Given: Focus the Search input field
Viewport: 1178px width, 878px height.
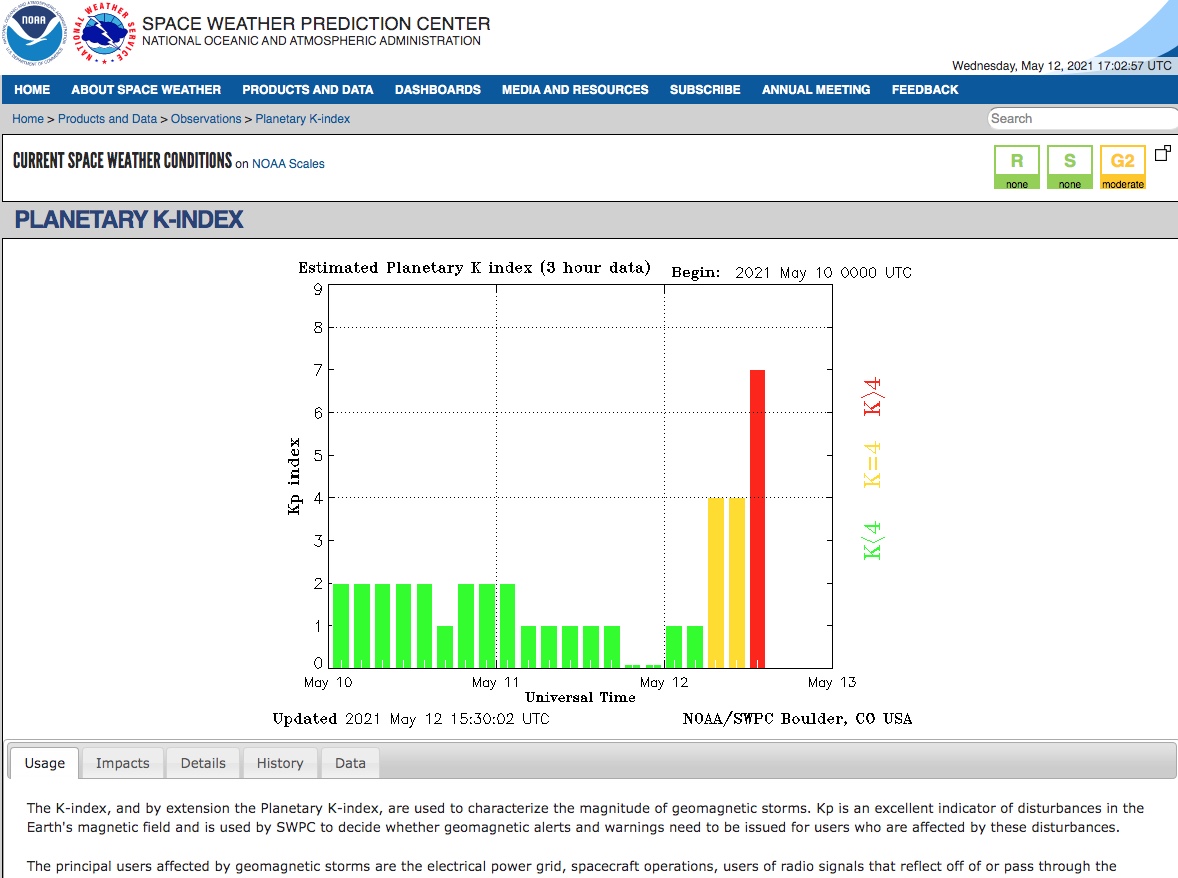Looking at the screenshot, I should pyautogui.click(x=1080, y=119).
